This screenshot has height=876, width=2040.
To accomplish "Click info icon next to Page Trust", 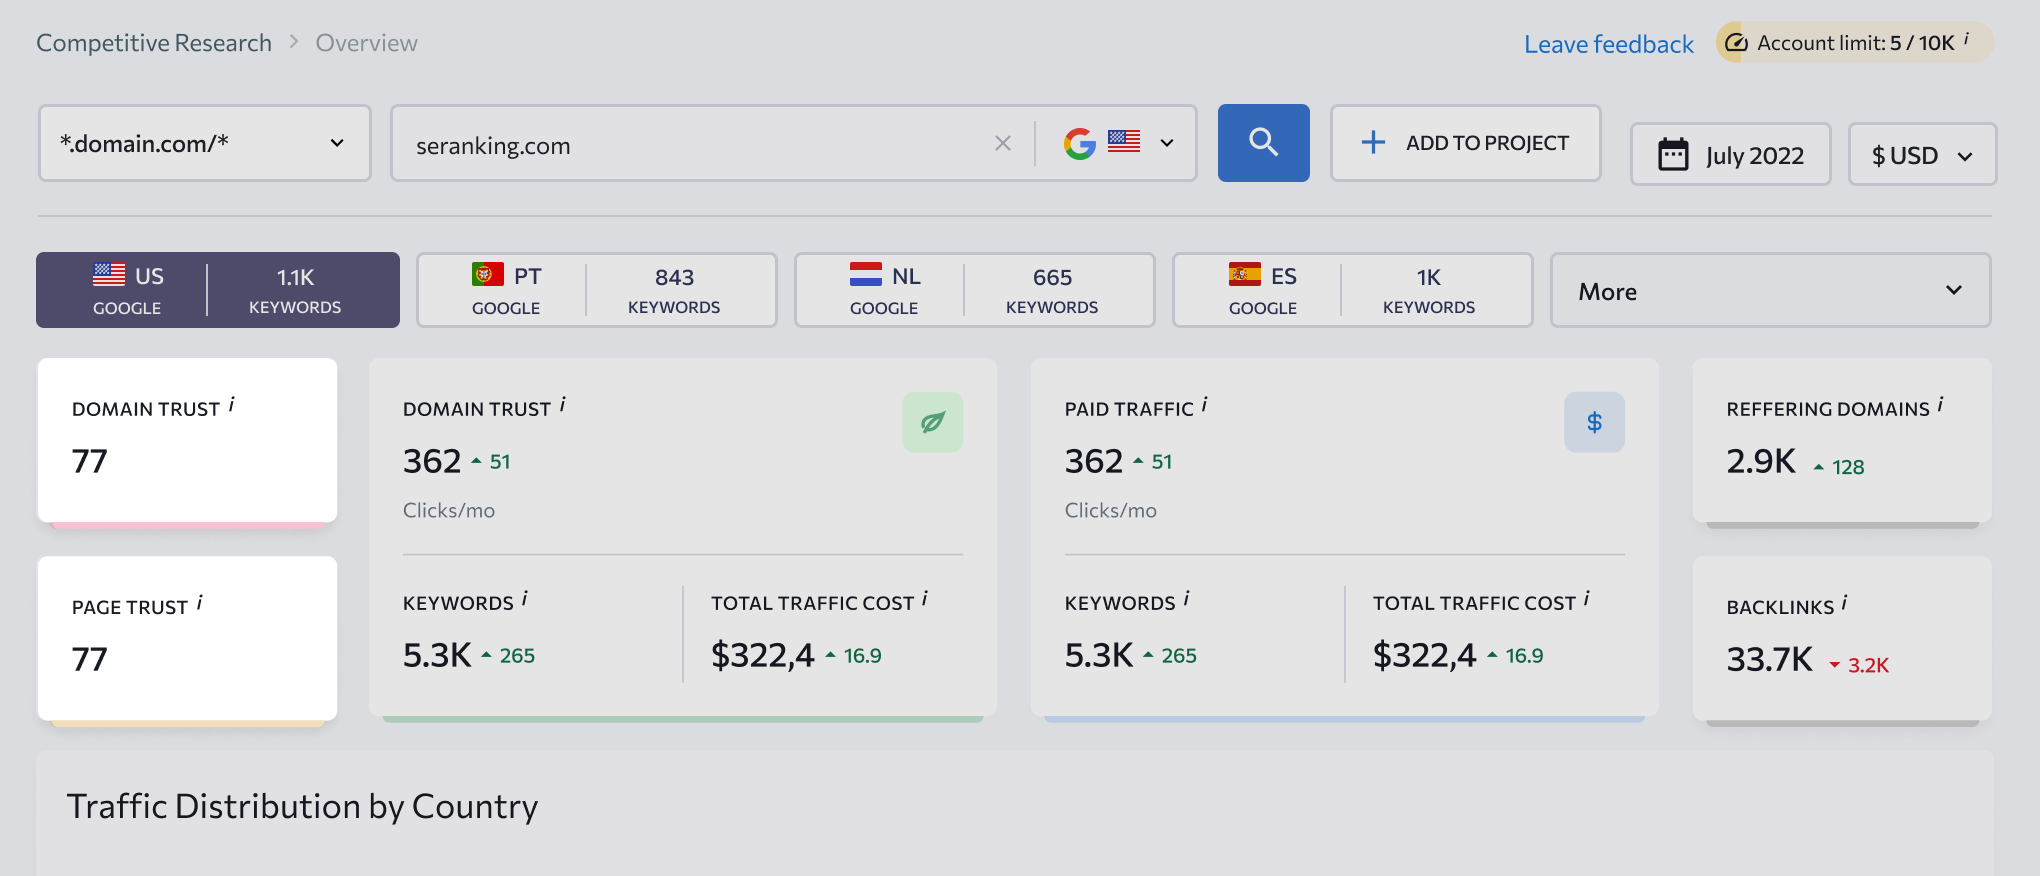I will point(200,602).
